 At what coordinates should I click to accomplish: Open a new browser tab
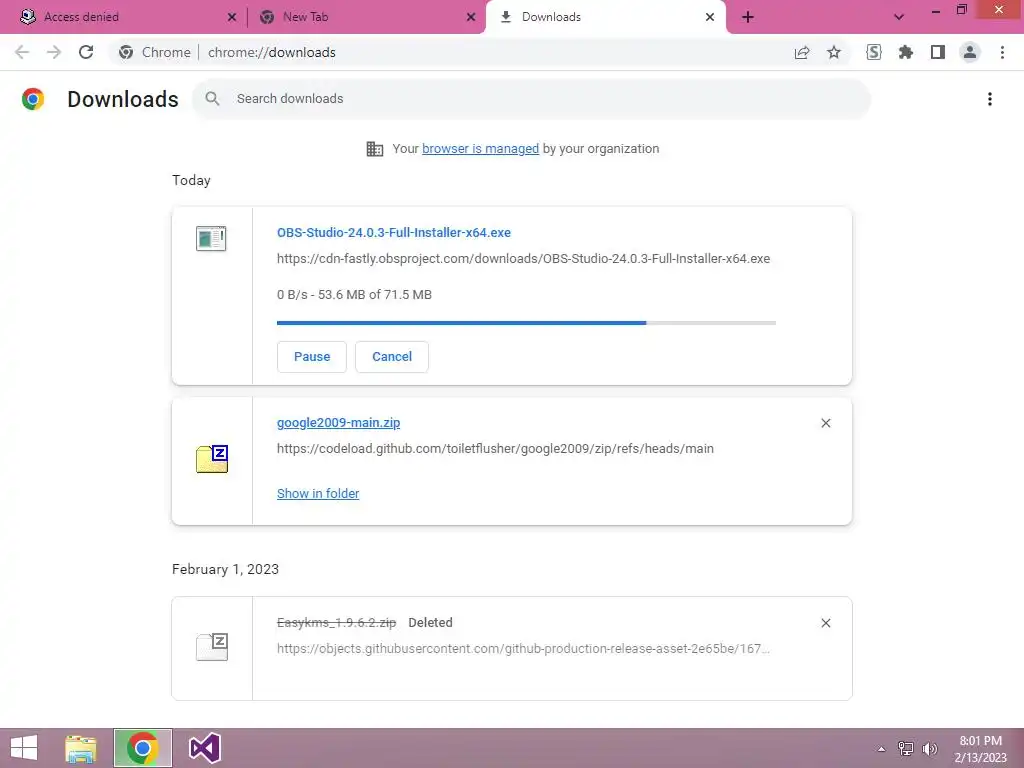(x=748, y=18)
